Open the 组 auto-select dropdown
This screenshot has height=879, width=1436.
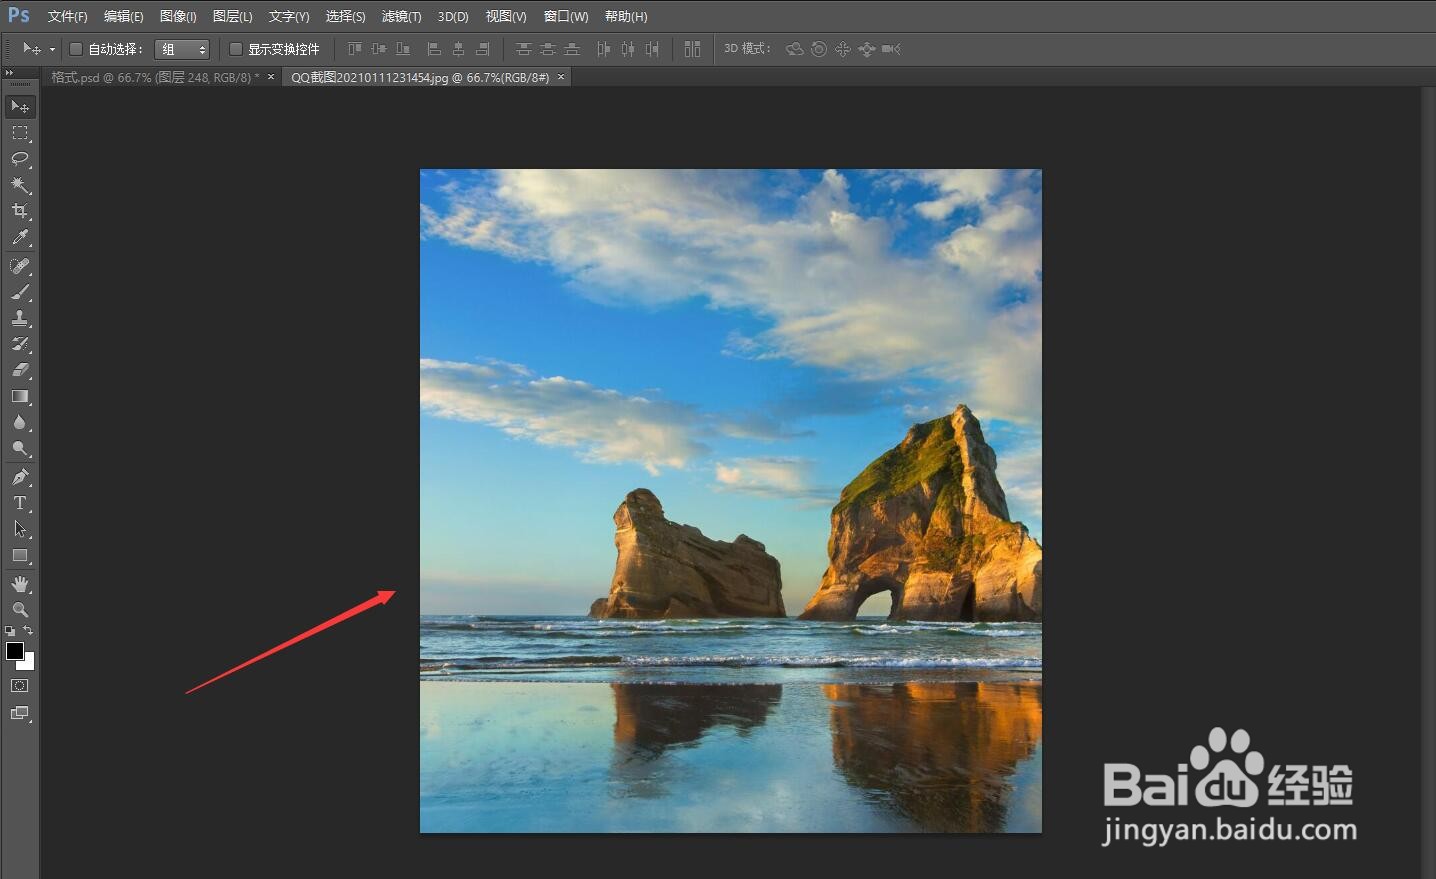182,49
